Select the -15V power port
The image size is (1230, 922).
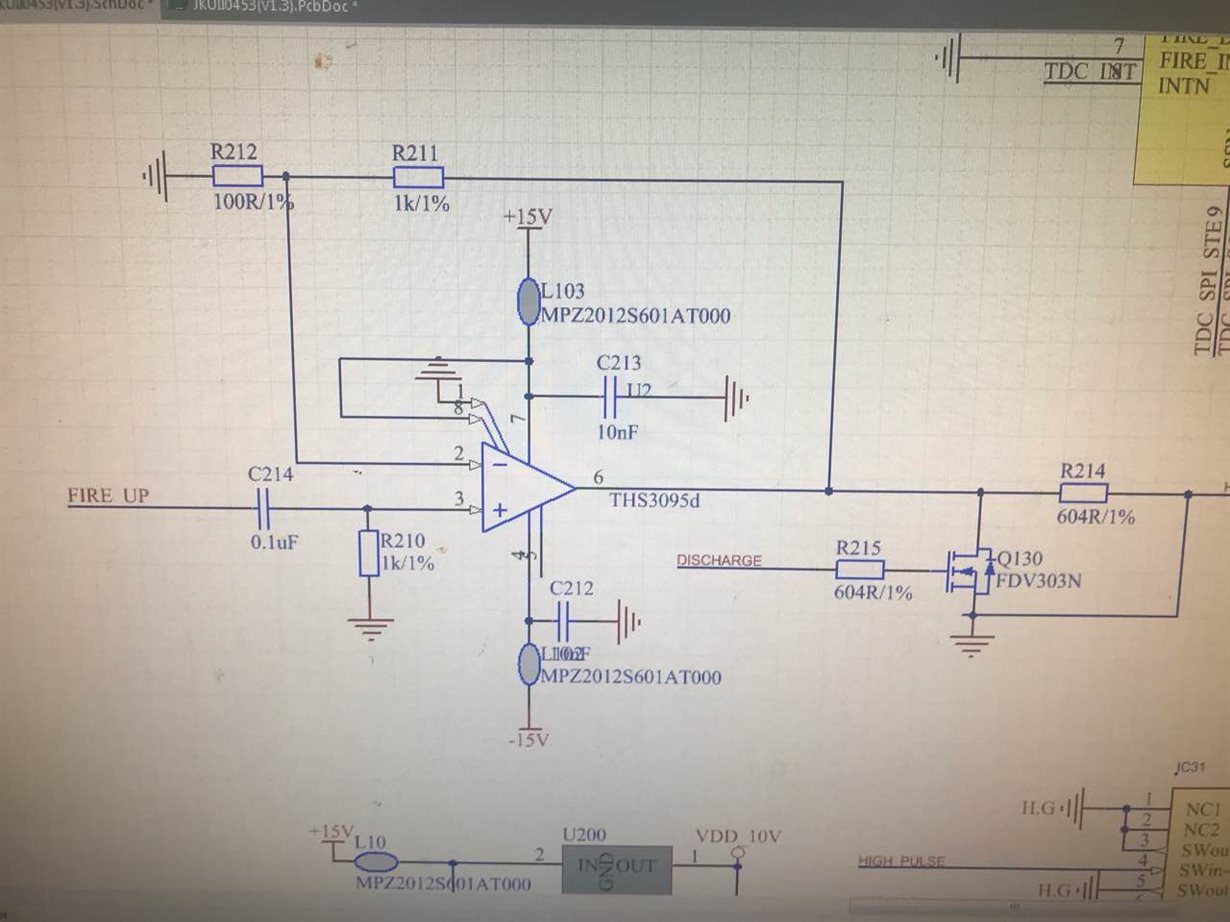(x=528, y=736)
